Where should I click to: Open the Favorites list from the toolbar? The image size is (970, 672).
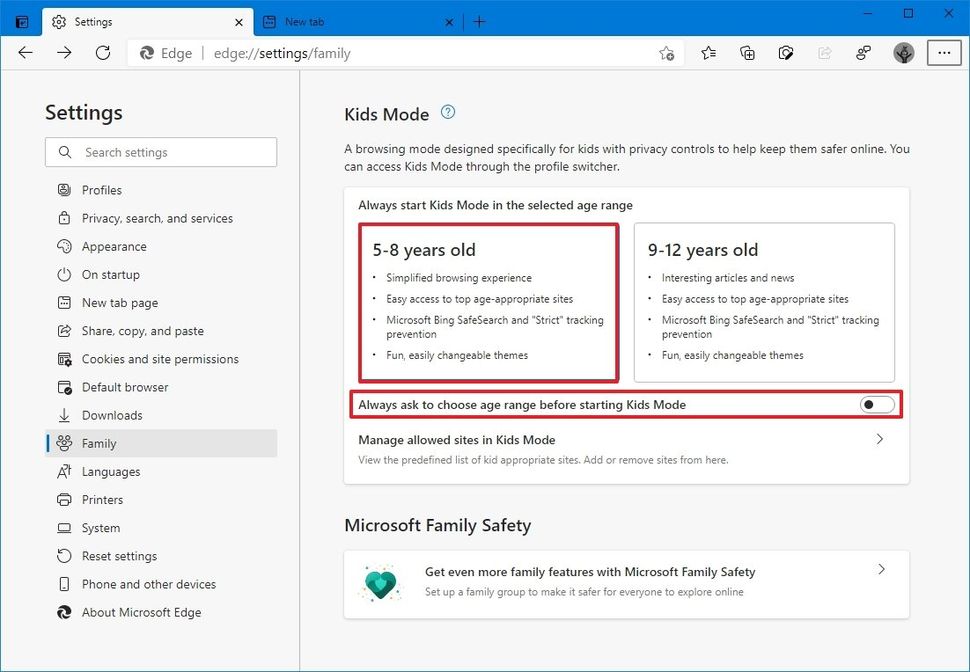(708, 53)
